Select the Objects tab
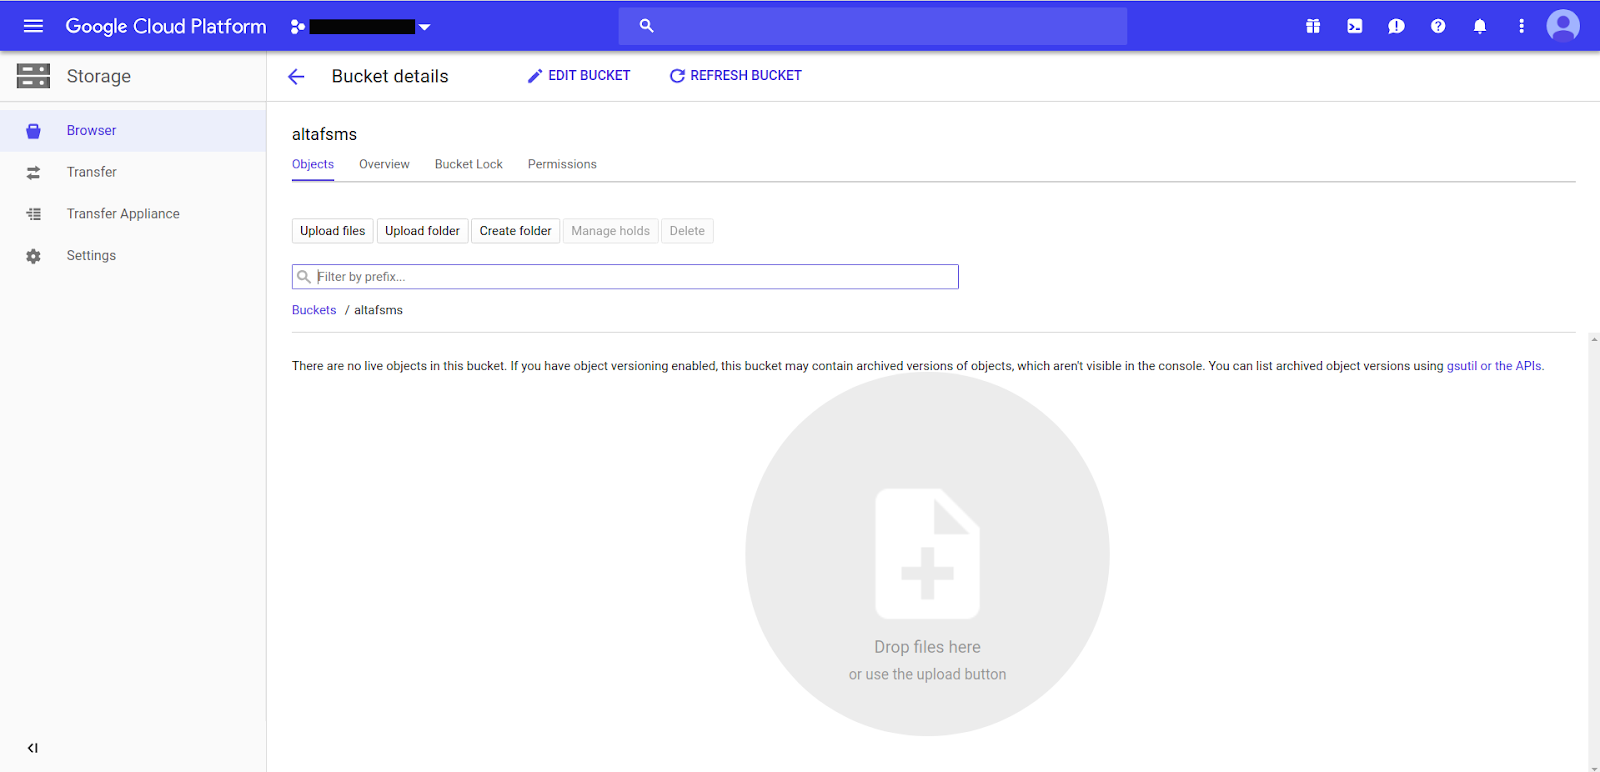Screen dimensions: 1600x772 (313, 164)
